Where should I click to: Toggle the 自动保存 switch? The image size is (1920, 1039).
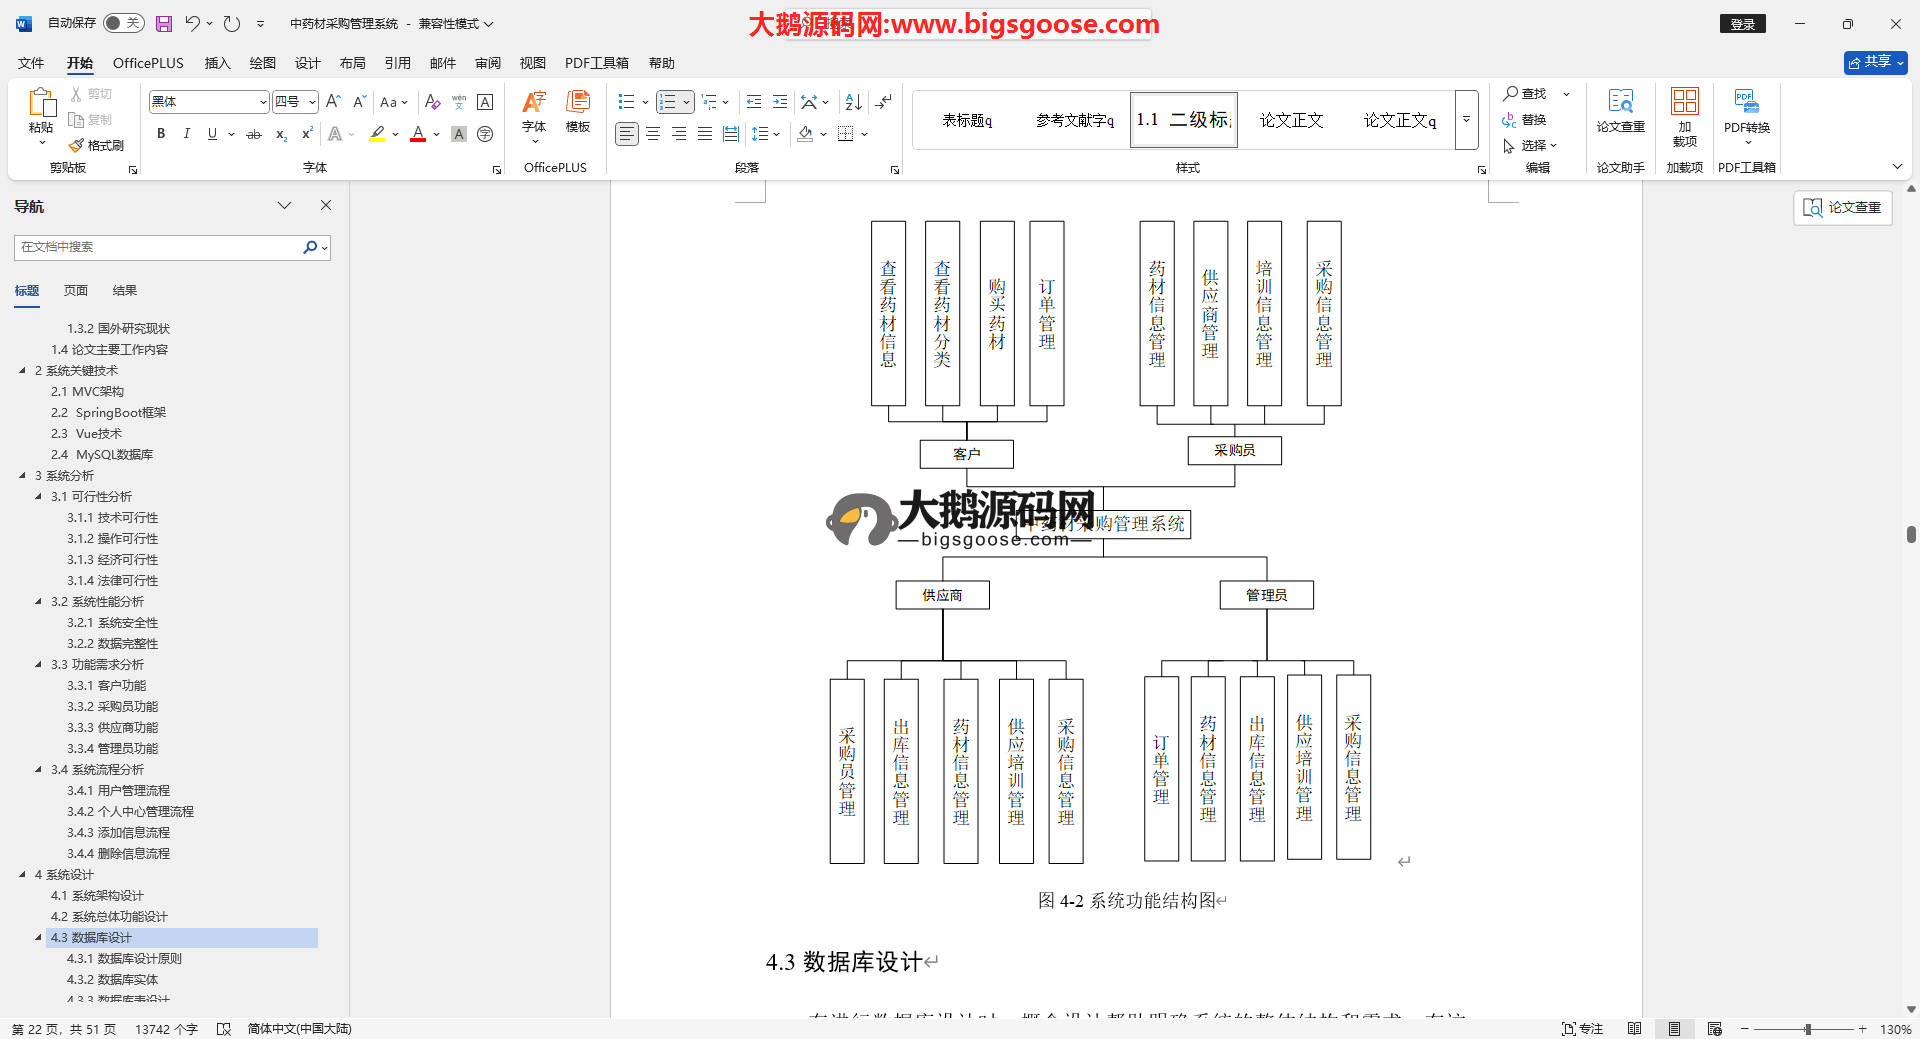click(124, 23)
